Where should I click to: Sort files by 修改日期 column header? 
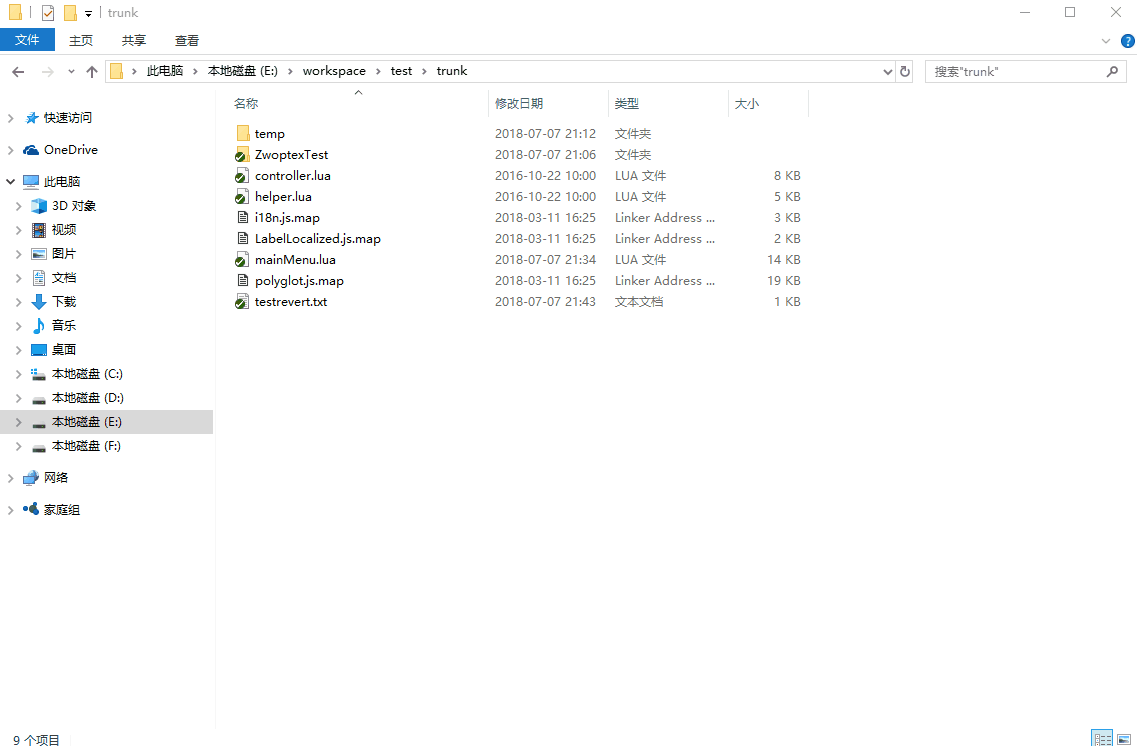click(x=519, y=104)
